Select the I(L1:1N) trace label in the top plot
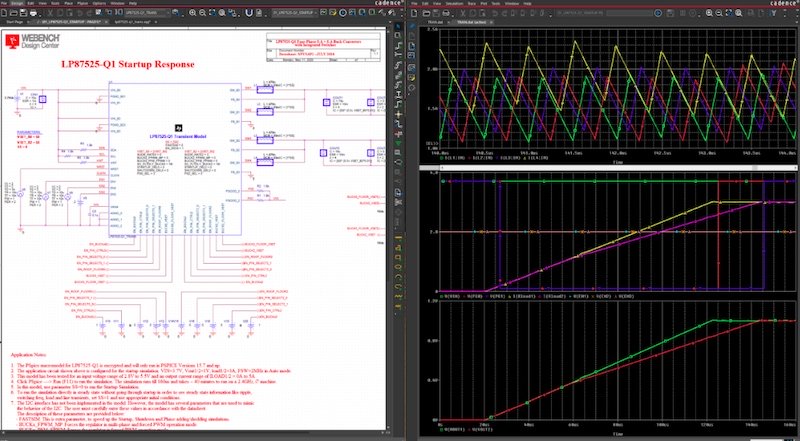 tap(455, 158)
